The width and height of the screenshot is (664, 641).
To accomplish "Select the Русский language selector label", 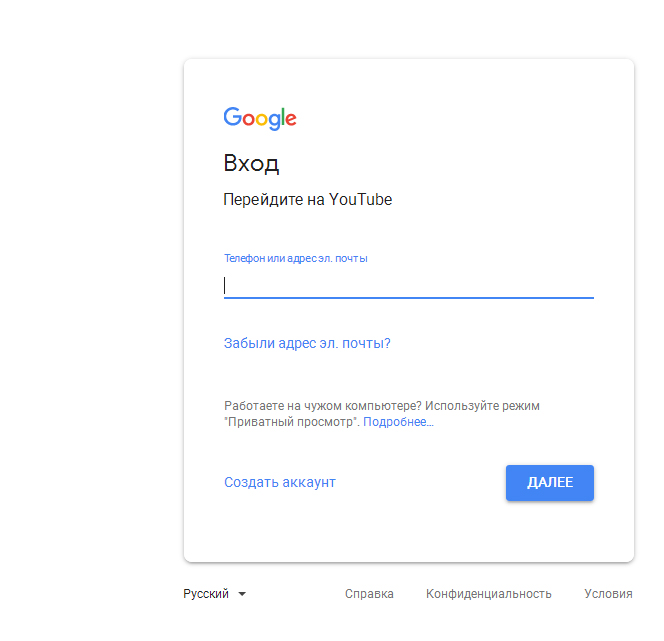I will 206,594.
